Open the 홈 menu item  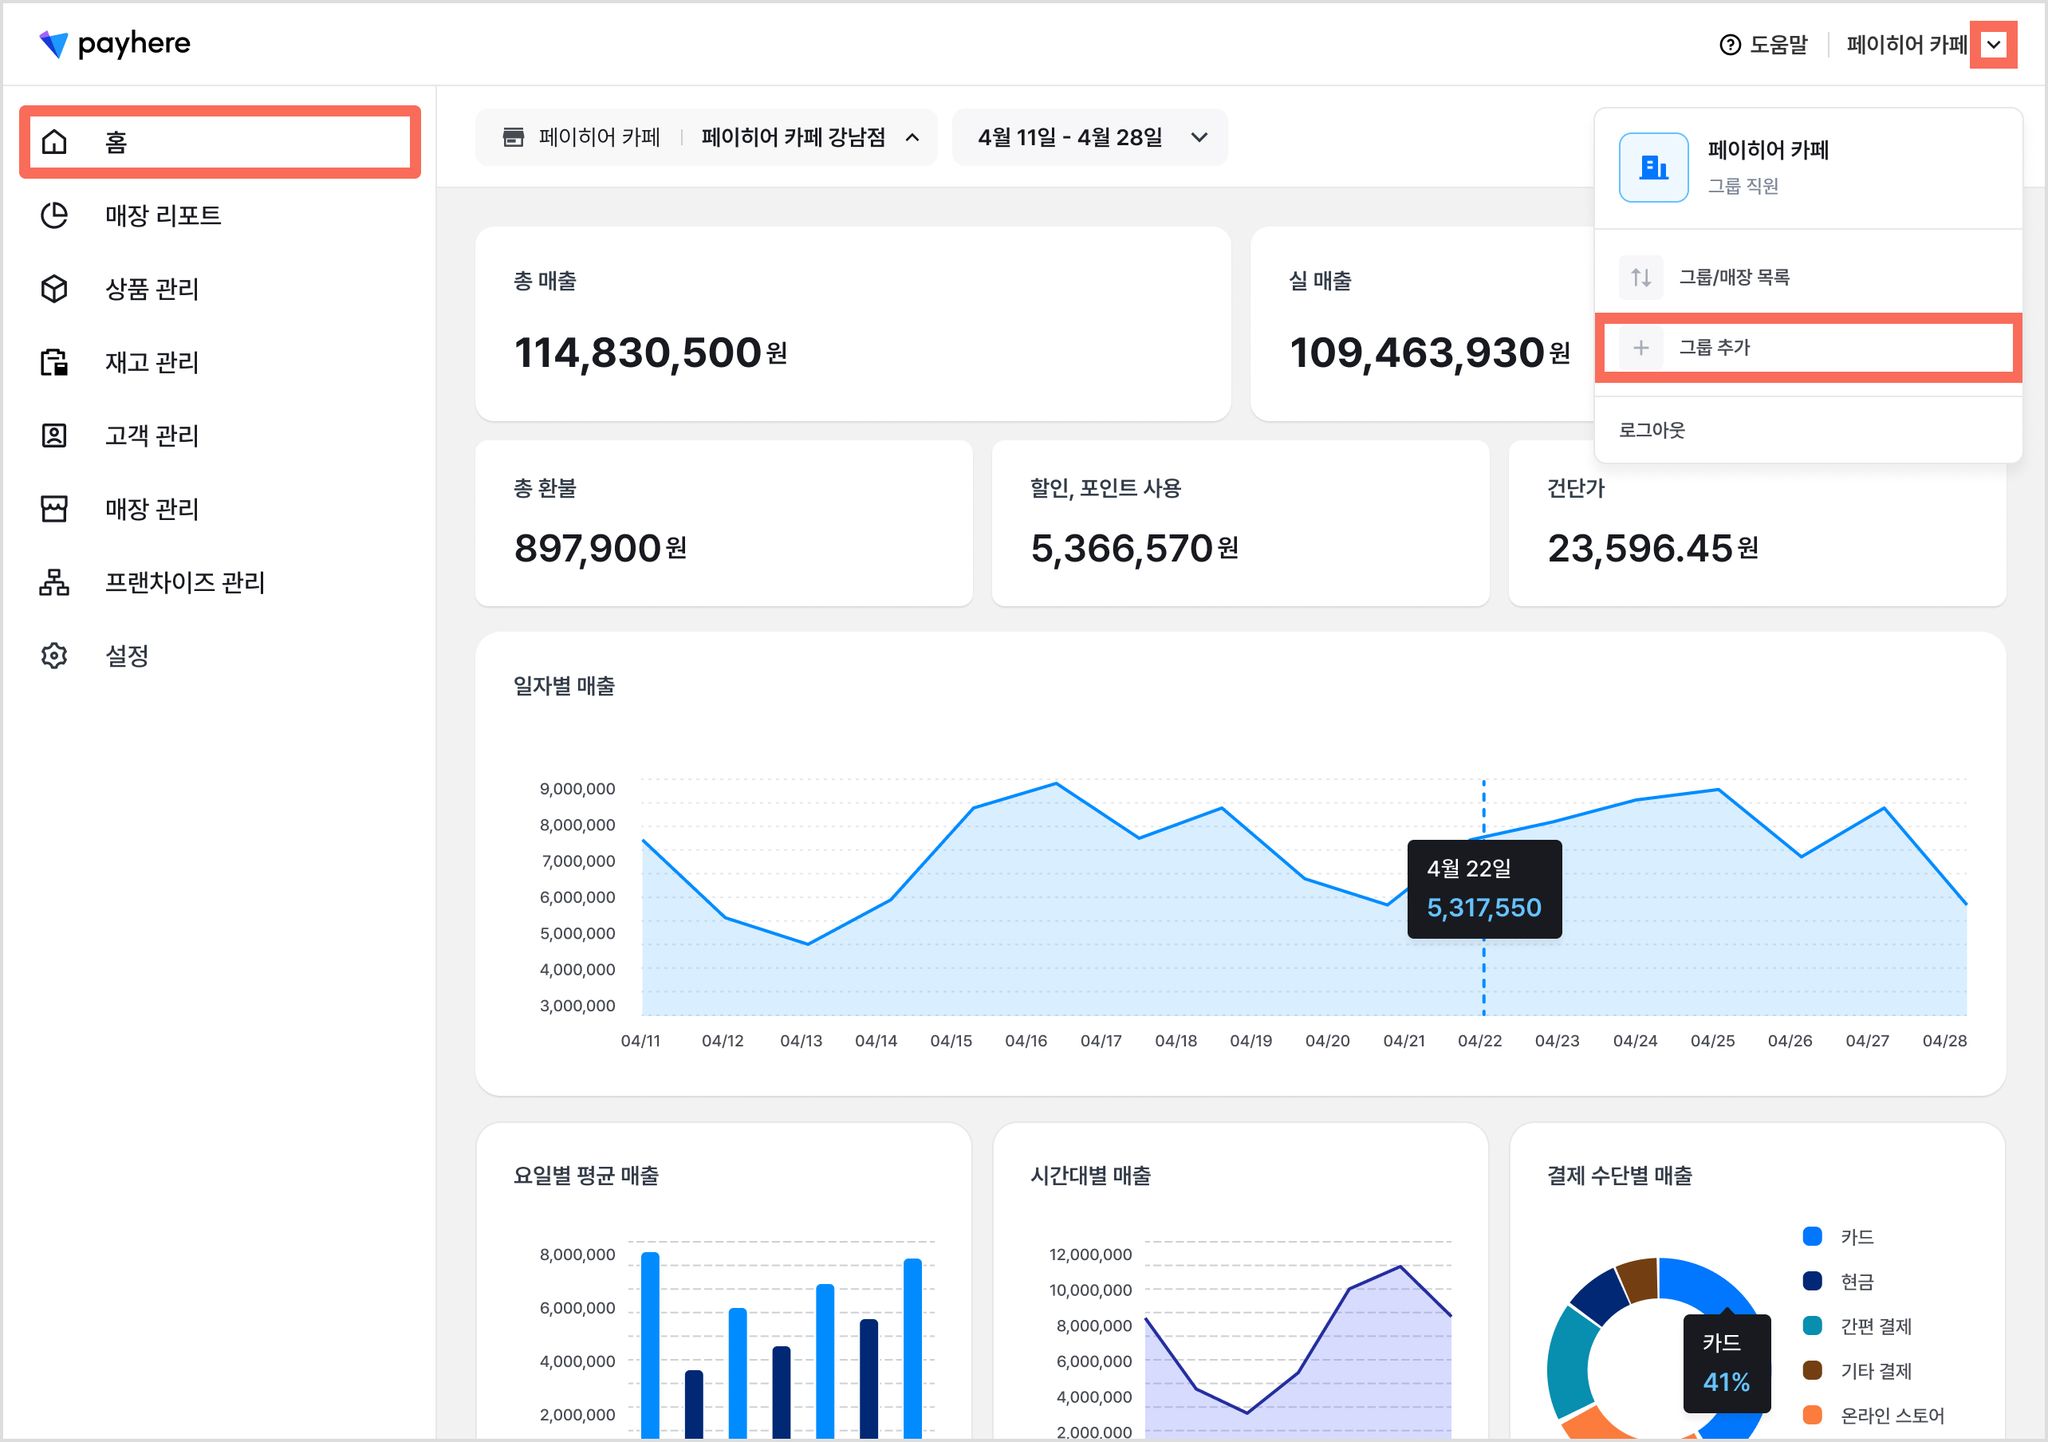(220, 142)
